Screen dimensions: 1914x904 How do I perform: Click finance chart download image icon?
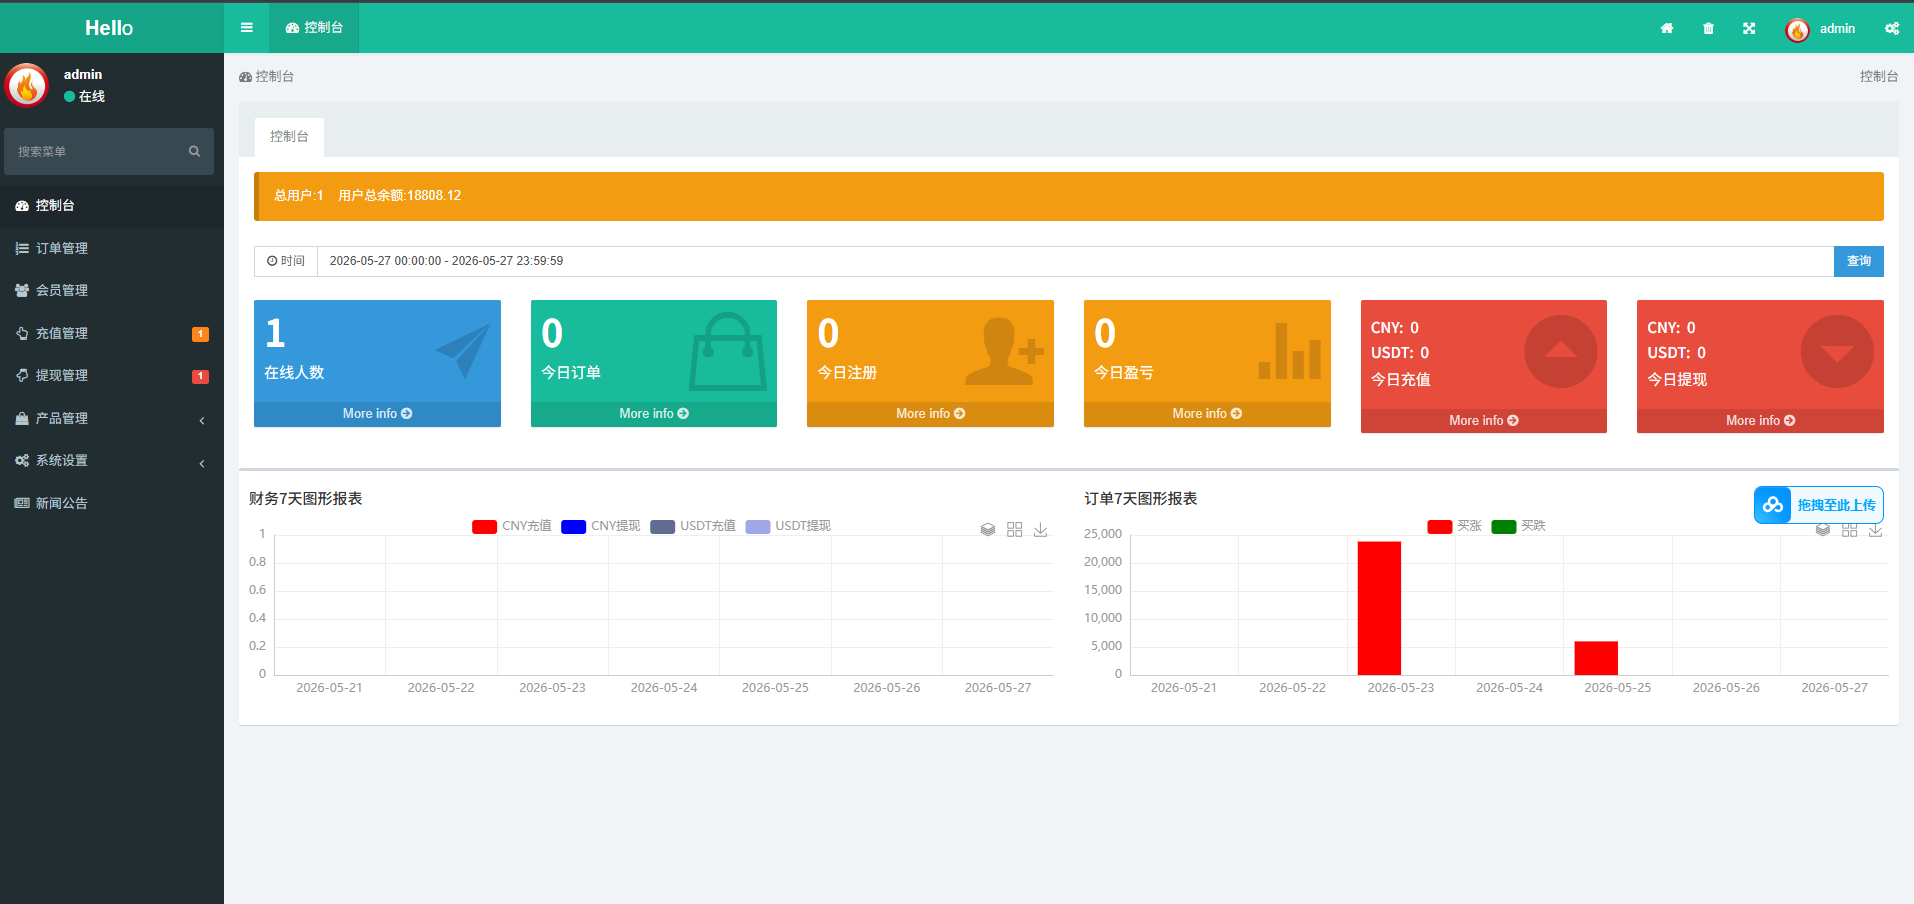(1041, 530)
